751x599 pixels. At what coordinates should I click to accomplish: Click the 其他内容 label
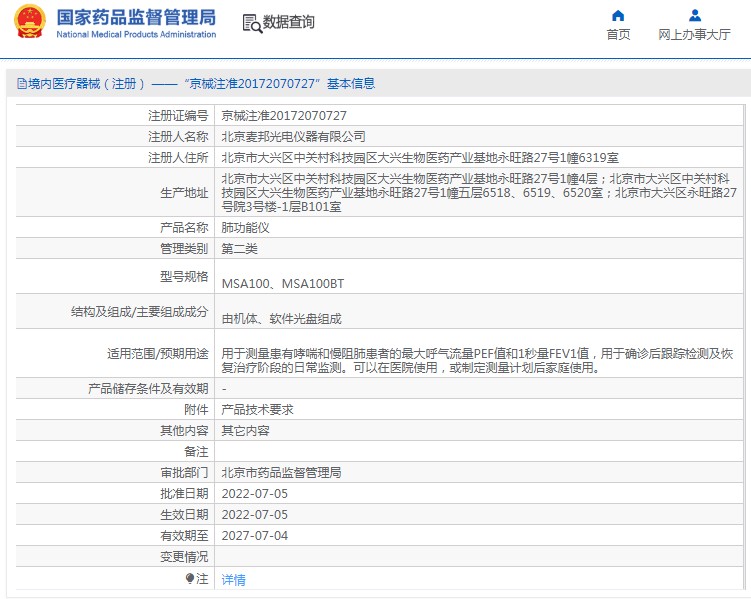[x=184, y=431]
